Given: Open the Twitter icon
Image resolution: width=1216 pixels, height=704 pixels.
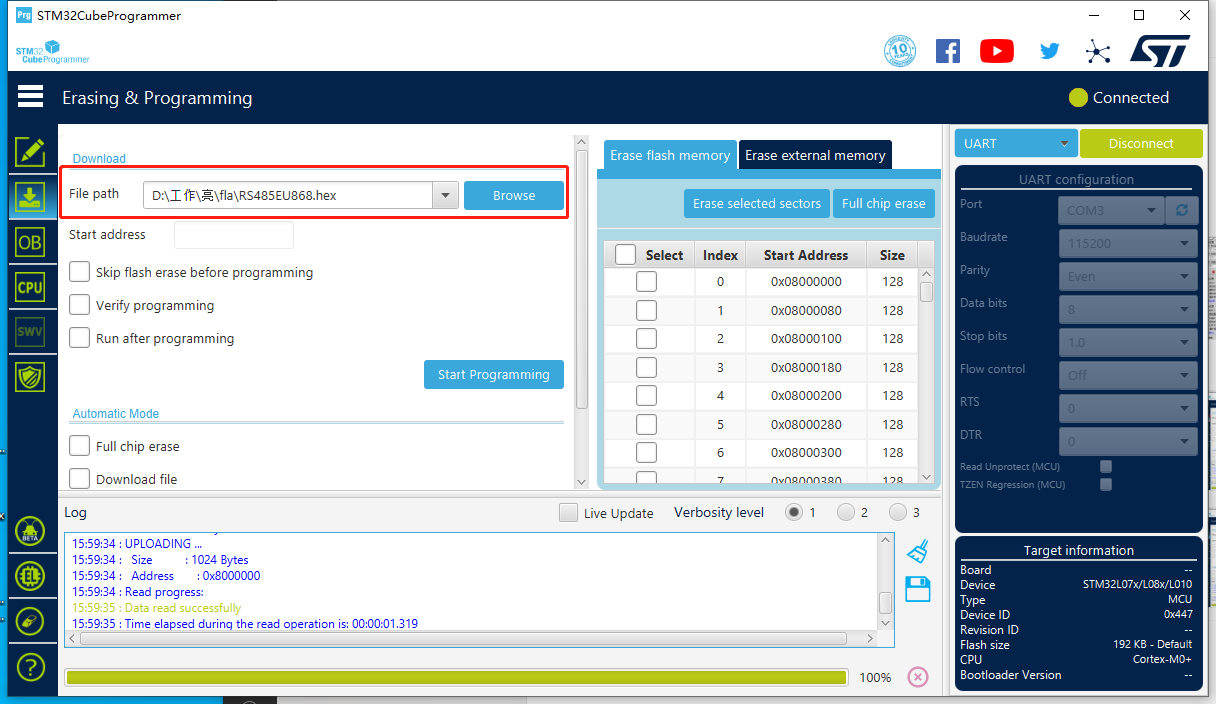Looking at the screenshot, I should (x=1049, y=51).
